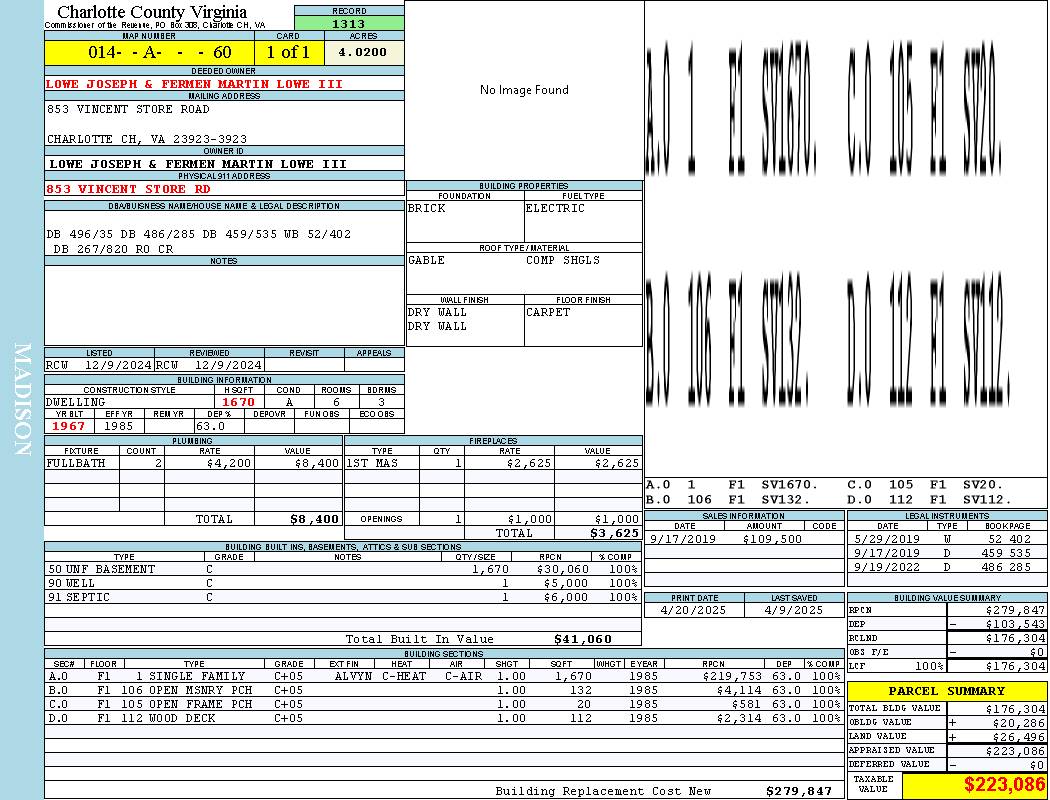The image size is (1050, 800).
Task: Select the MADISON district sidebar label
Action: tap(23, 400)
